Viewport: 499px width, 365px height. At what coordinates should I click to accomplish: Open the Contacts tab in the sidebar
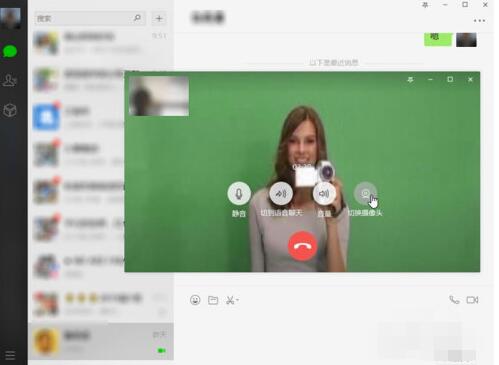[10, 80]
